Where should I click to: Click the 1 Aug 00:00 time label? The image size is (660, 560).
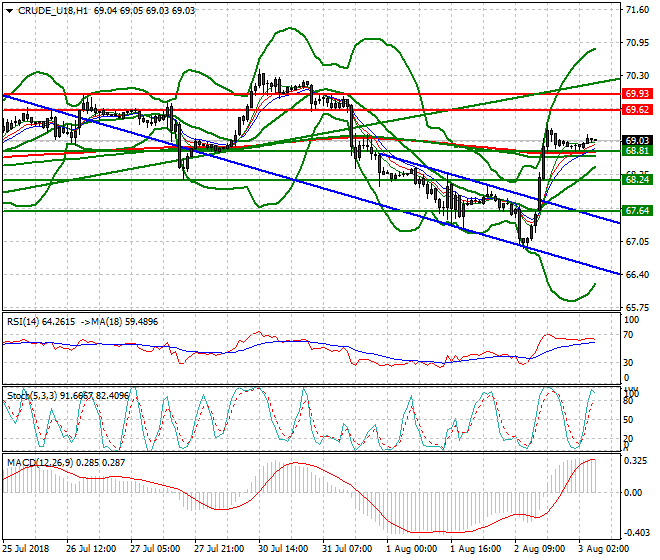click(411, 549)
